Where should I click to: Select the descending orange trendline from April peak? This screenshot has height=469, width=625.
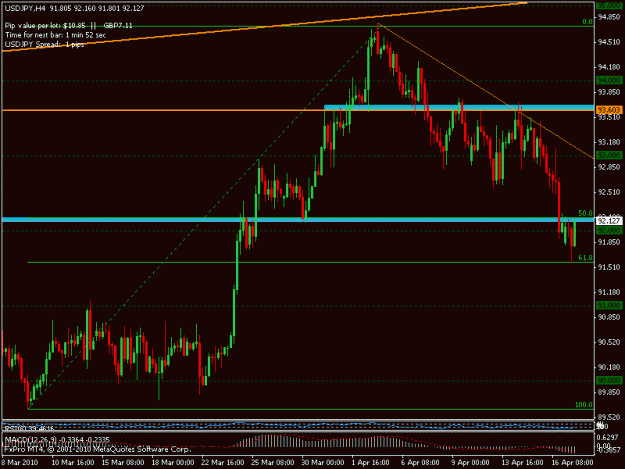coord(486,92)
